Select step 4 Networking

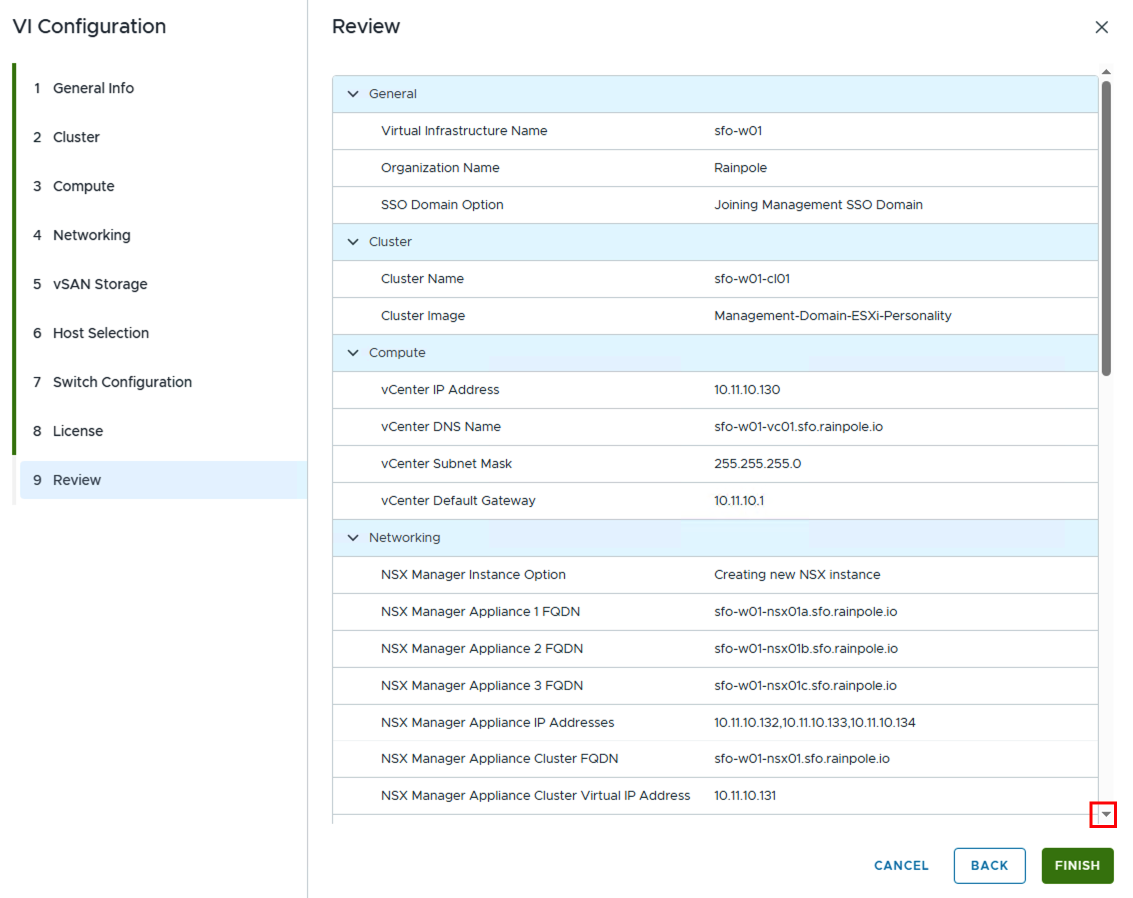pos(91,235)
